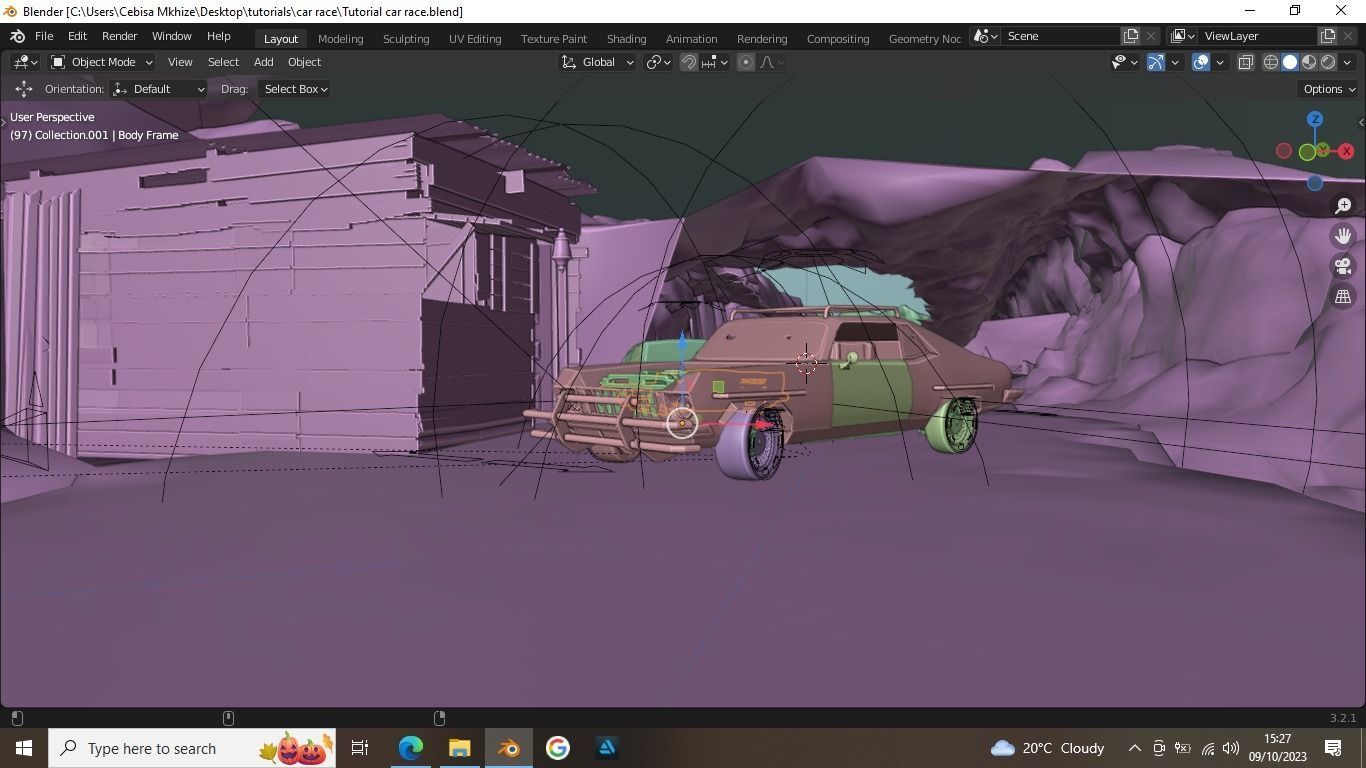Open the editor type dropdown
Screen dimensions: 1366x768
[x=24, y=62]
